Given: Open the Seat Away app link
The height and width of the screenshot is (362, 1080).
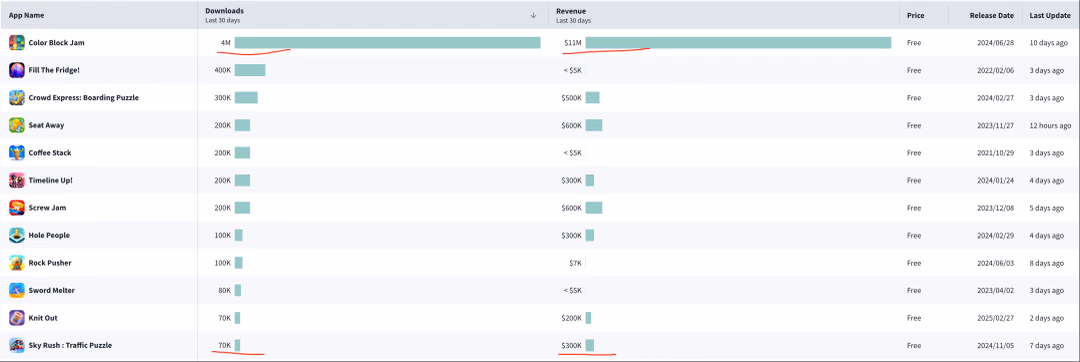Looking at the screenshot, I should (x=46, y=125).
